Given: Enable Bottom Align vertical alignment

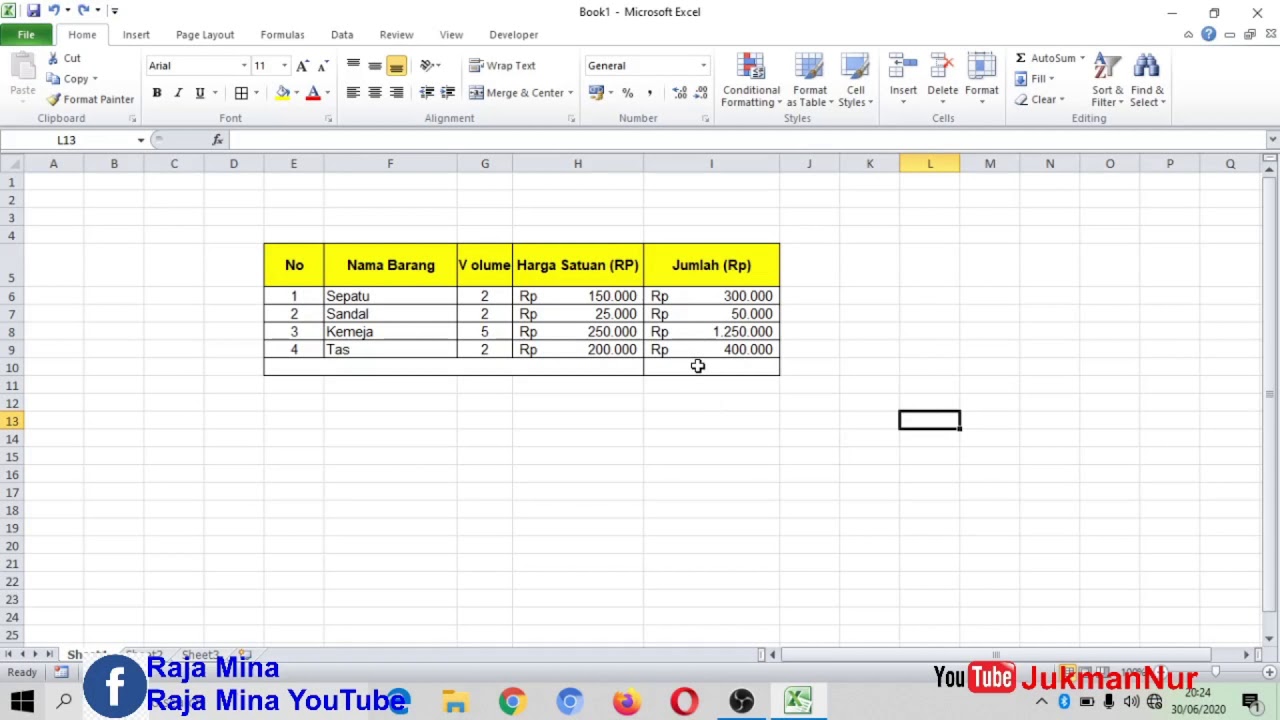Looking at the screenshot, I should click(396, 66).
